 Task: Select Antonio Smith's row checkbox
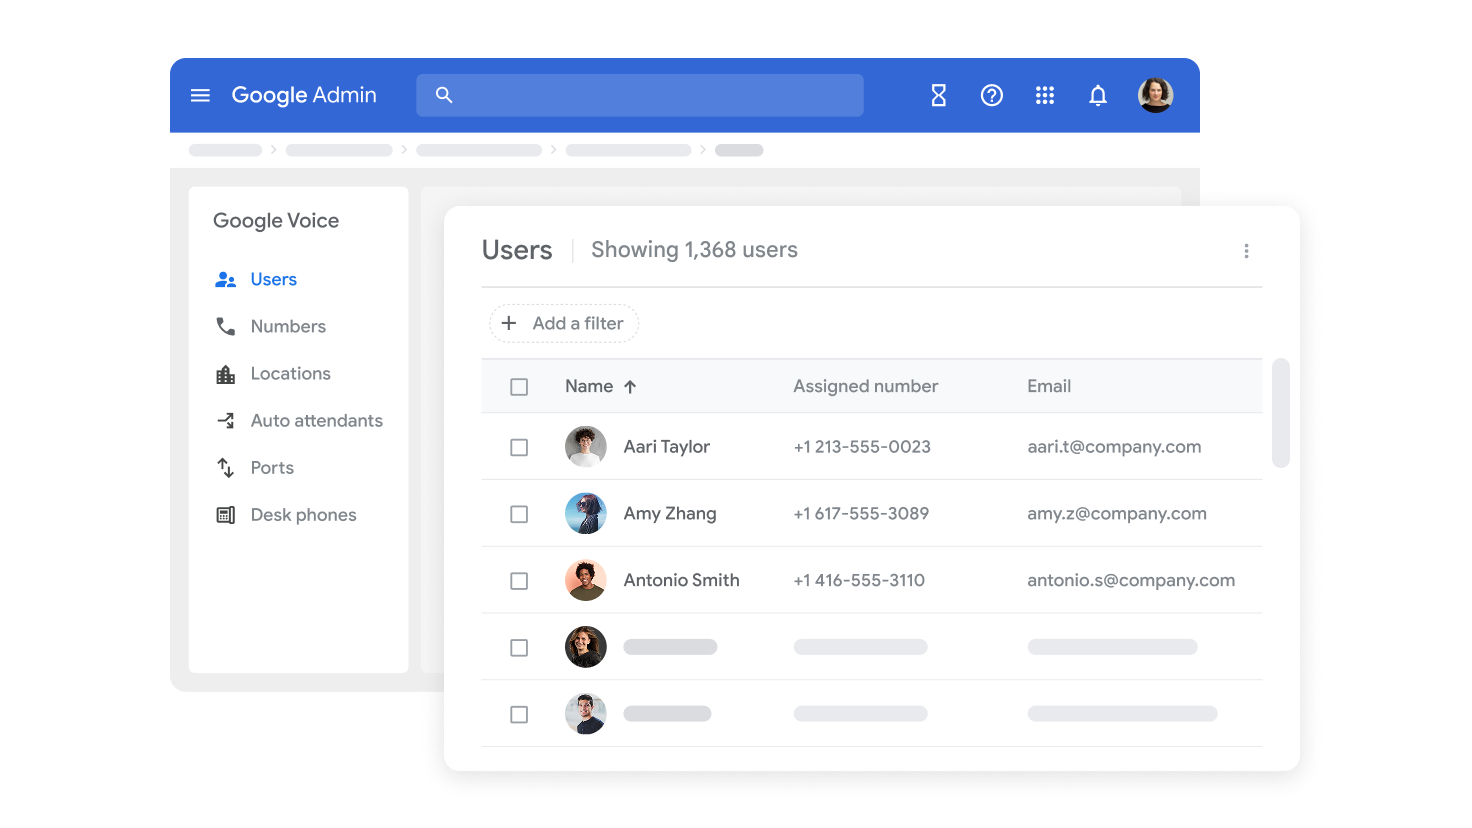click(x=519, y=580)
